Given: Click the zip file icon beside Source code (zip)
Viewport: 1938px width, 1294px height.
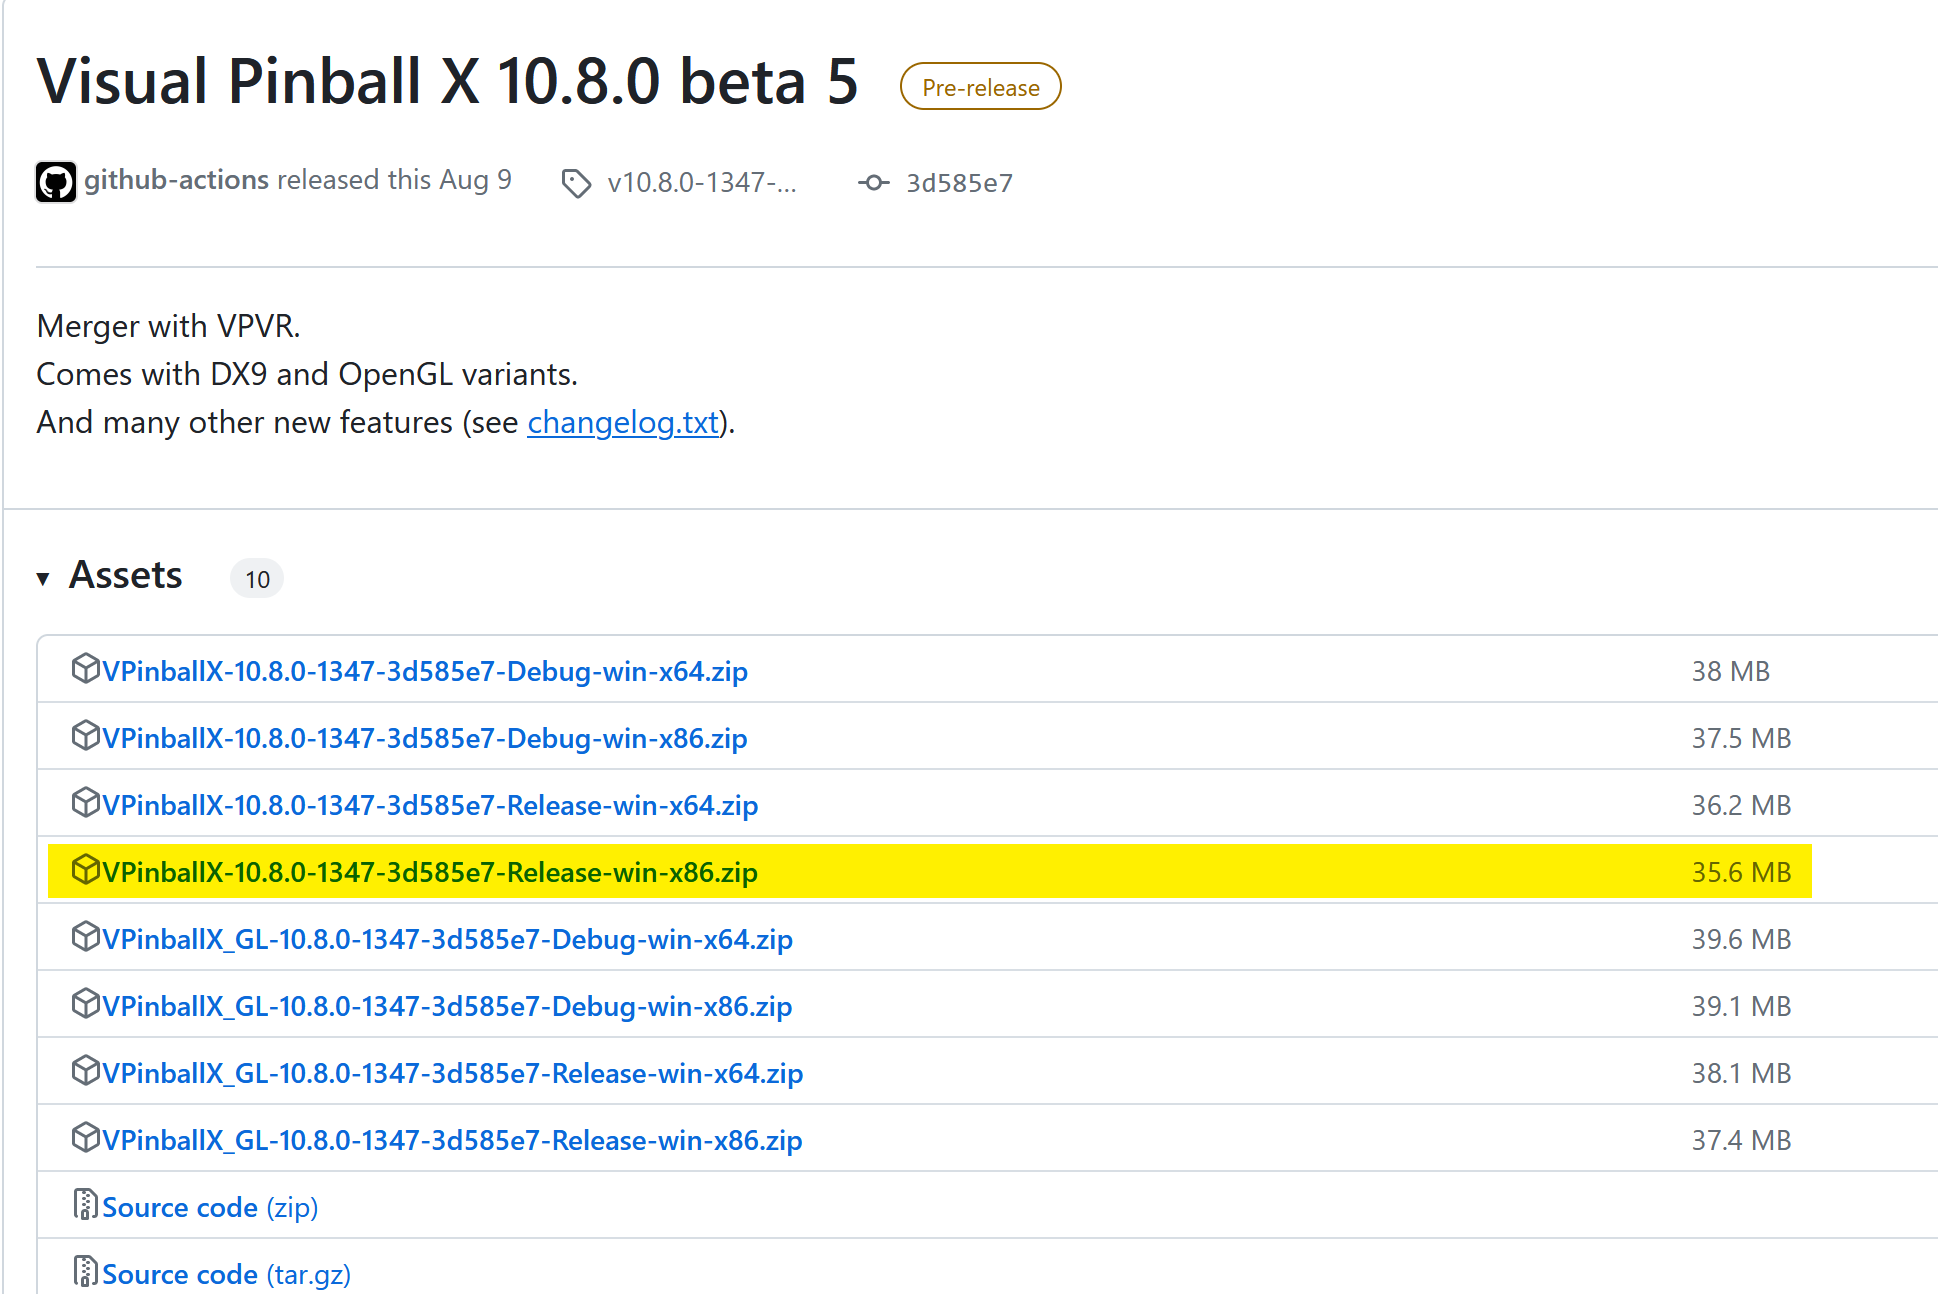Looking at the screenshot, I should point(87,1206).
